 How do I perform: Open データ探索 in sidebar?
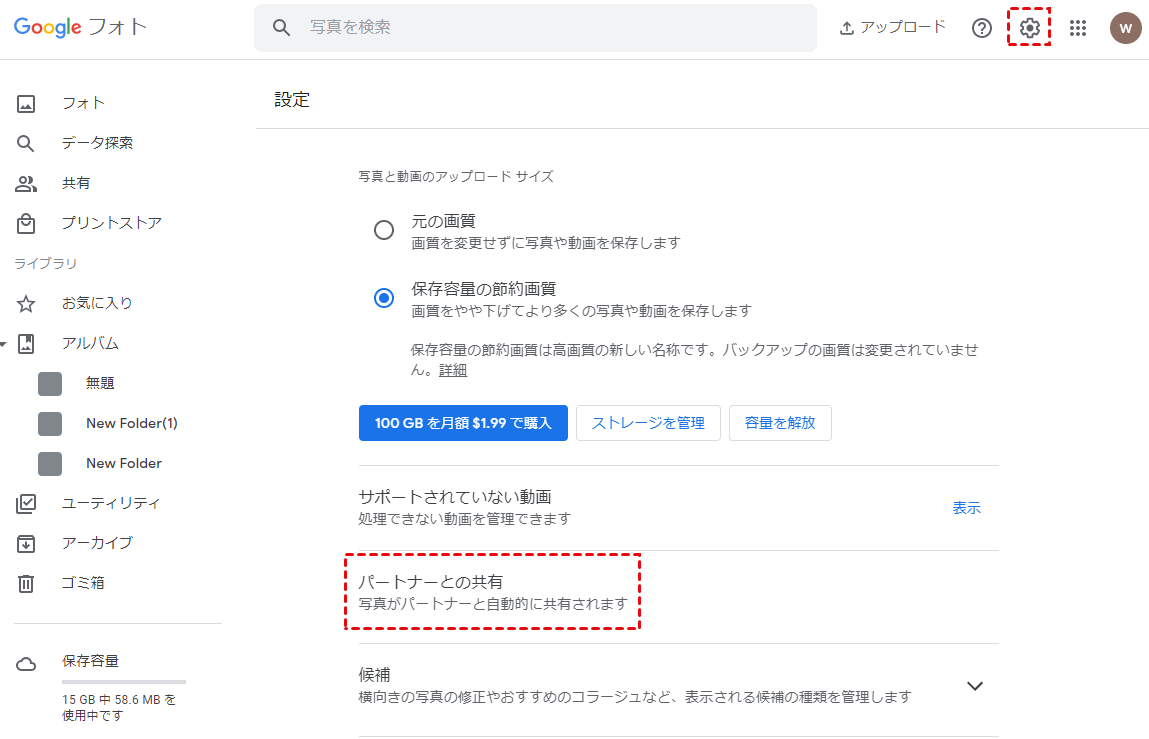(x=97, y=143)
